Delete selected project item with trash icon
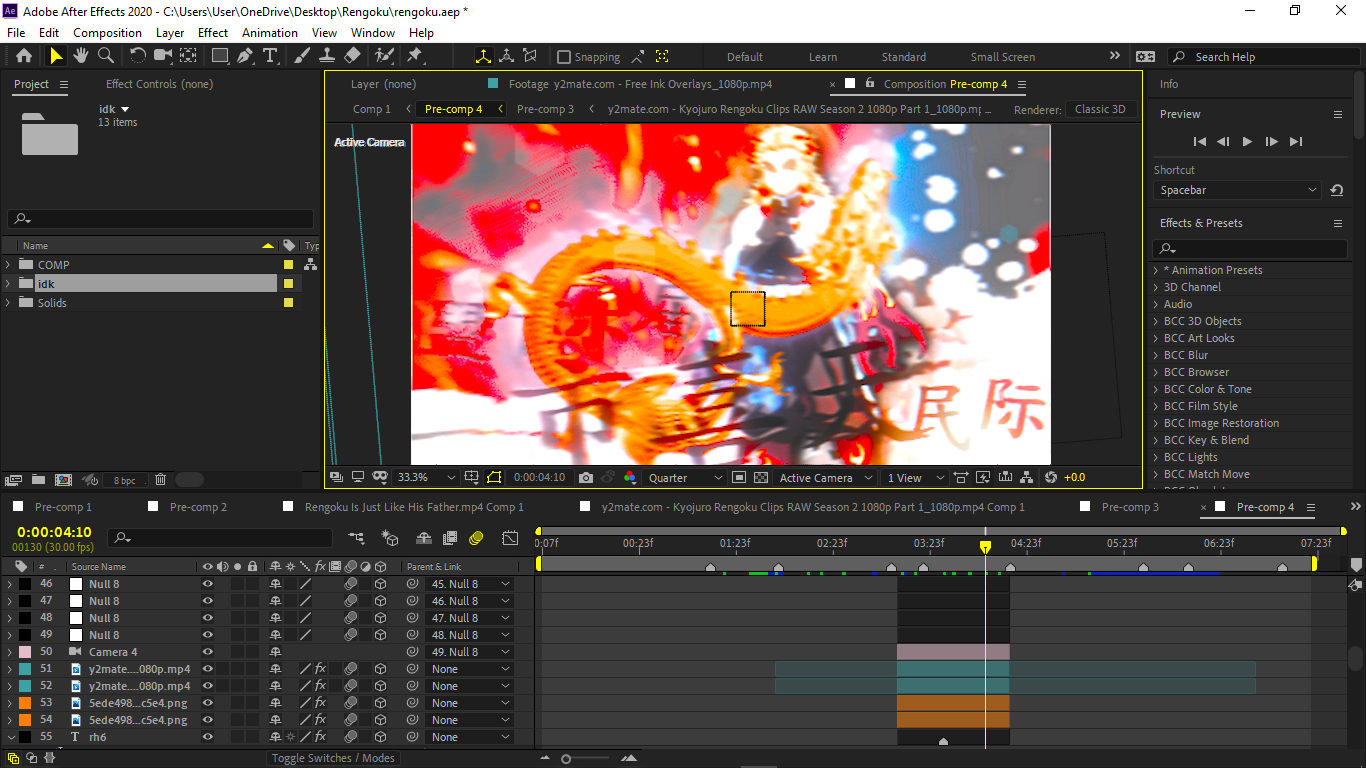Viewport: 1366px width, 768px height. (160, 480)
